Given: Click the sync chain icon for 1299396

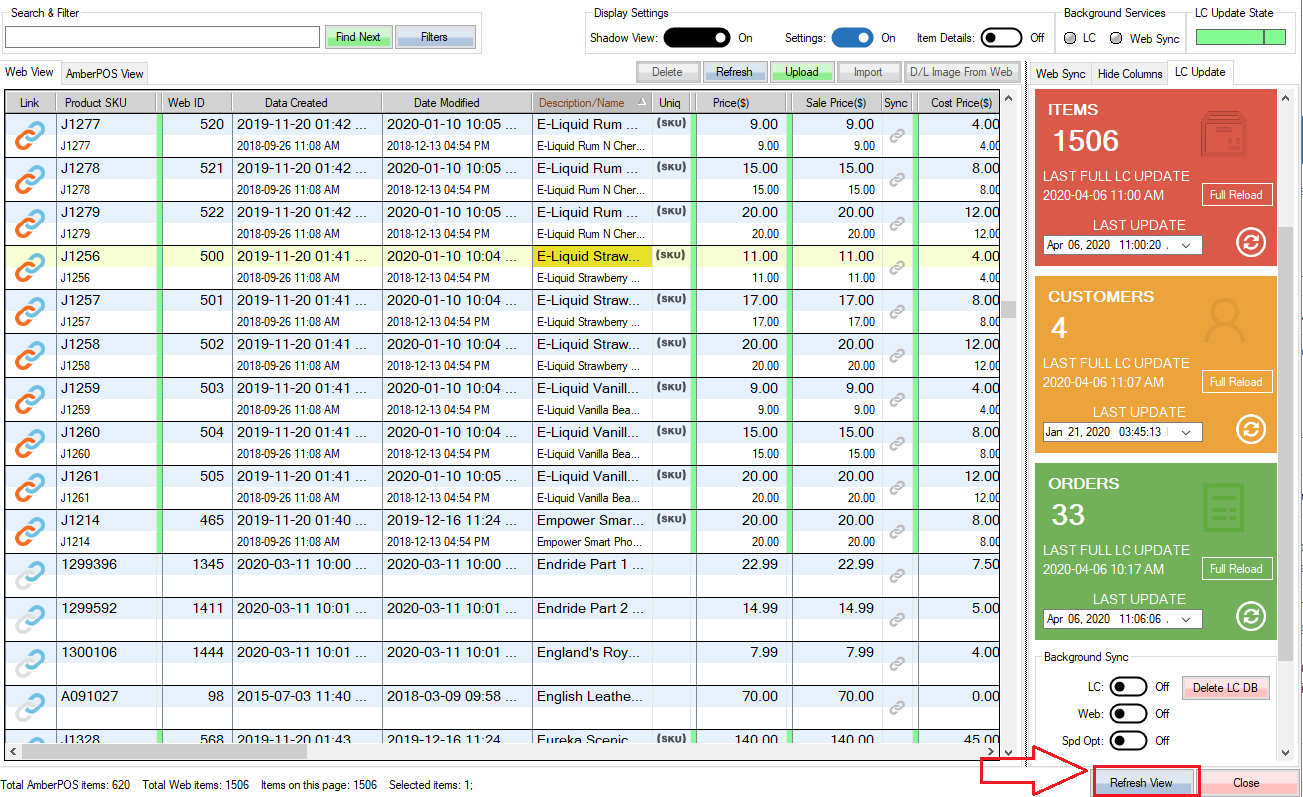Looking at the screenshot, I should point(897,576).
